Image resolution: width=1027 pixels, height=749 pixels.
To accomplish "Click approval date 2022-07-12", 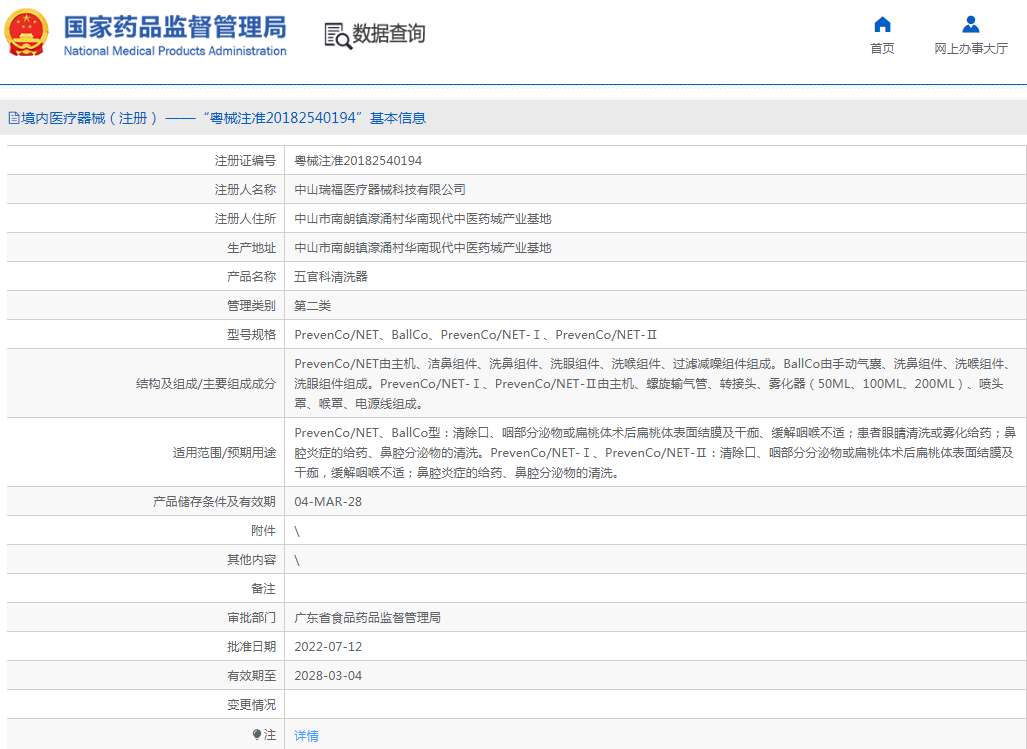I will (328, 646).
